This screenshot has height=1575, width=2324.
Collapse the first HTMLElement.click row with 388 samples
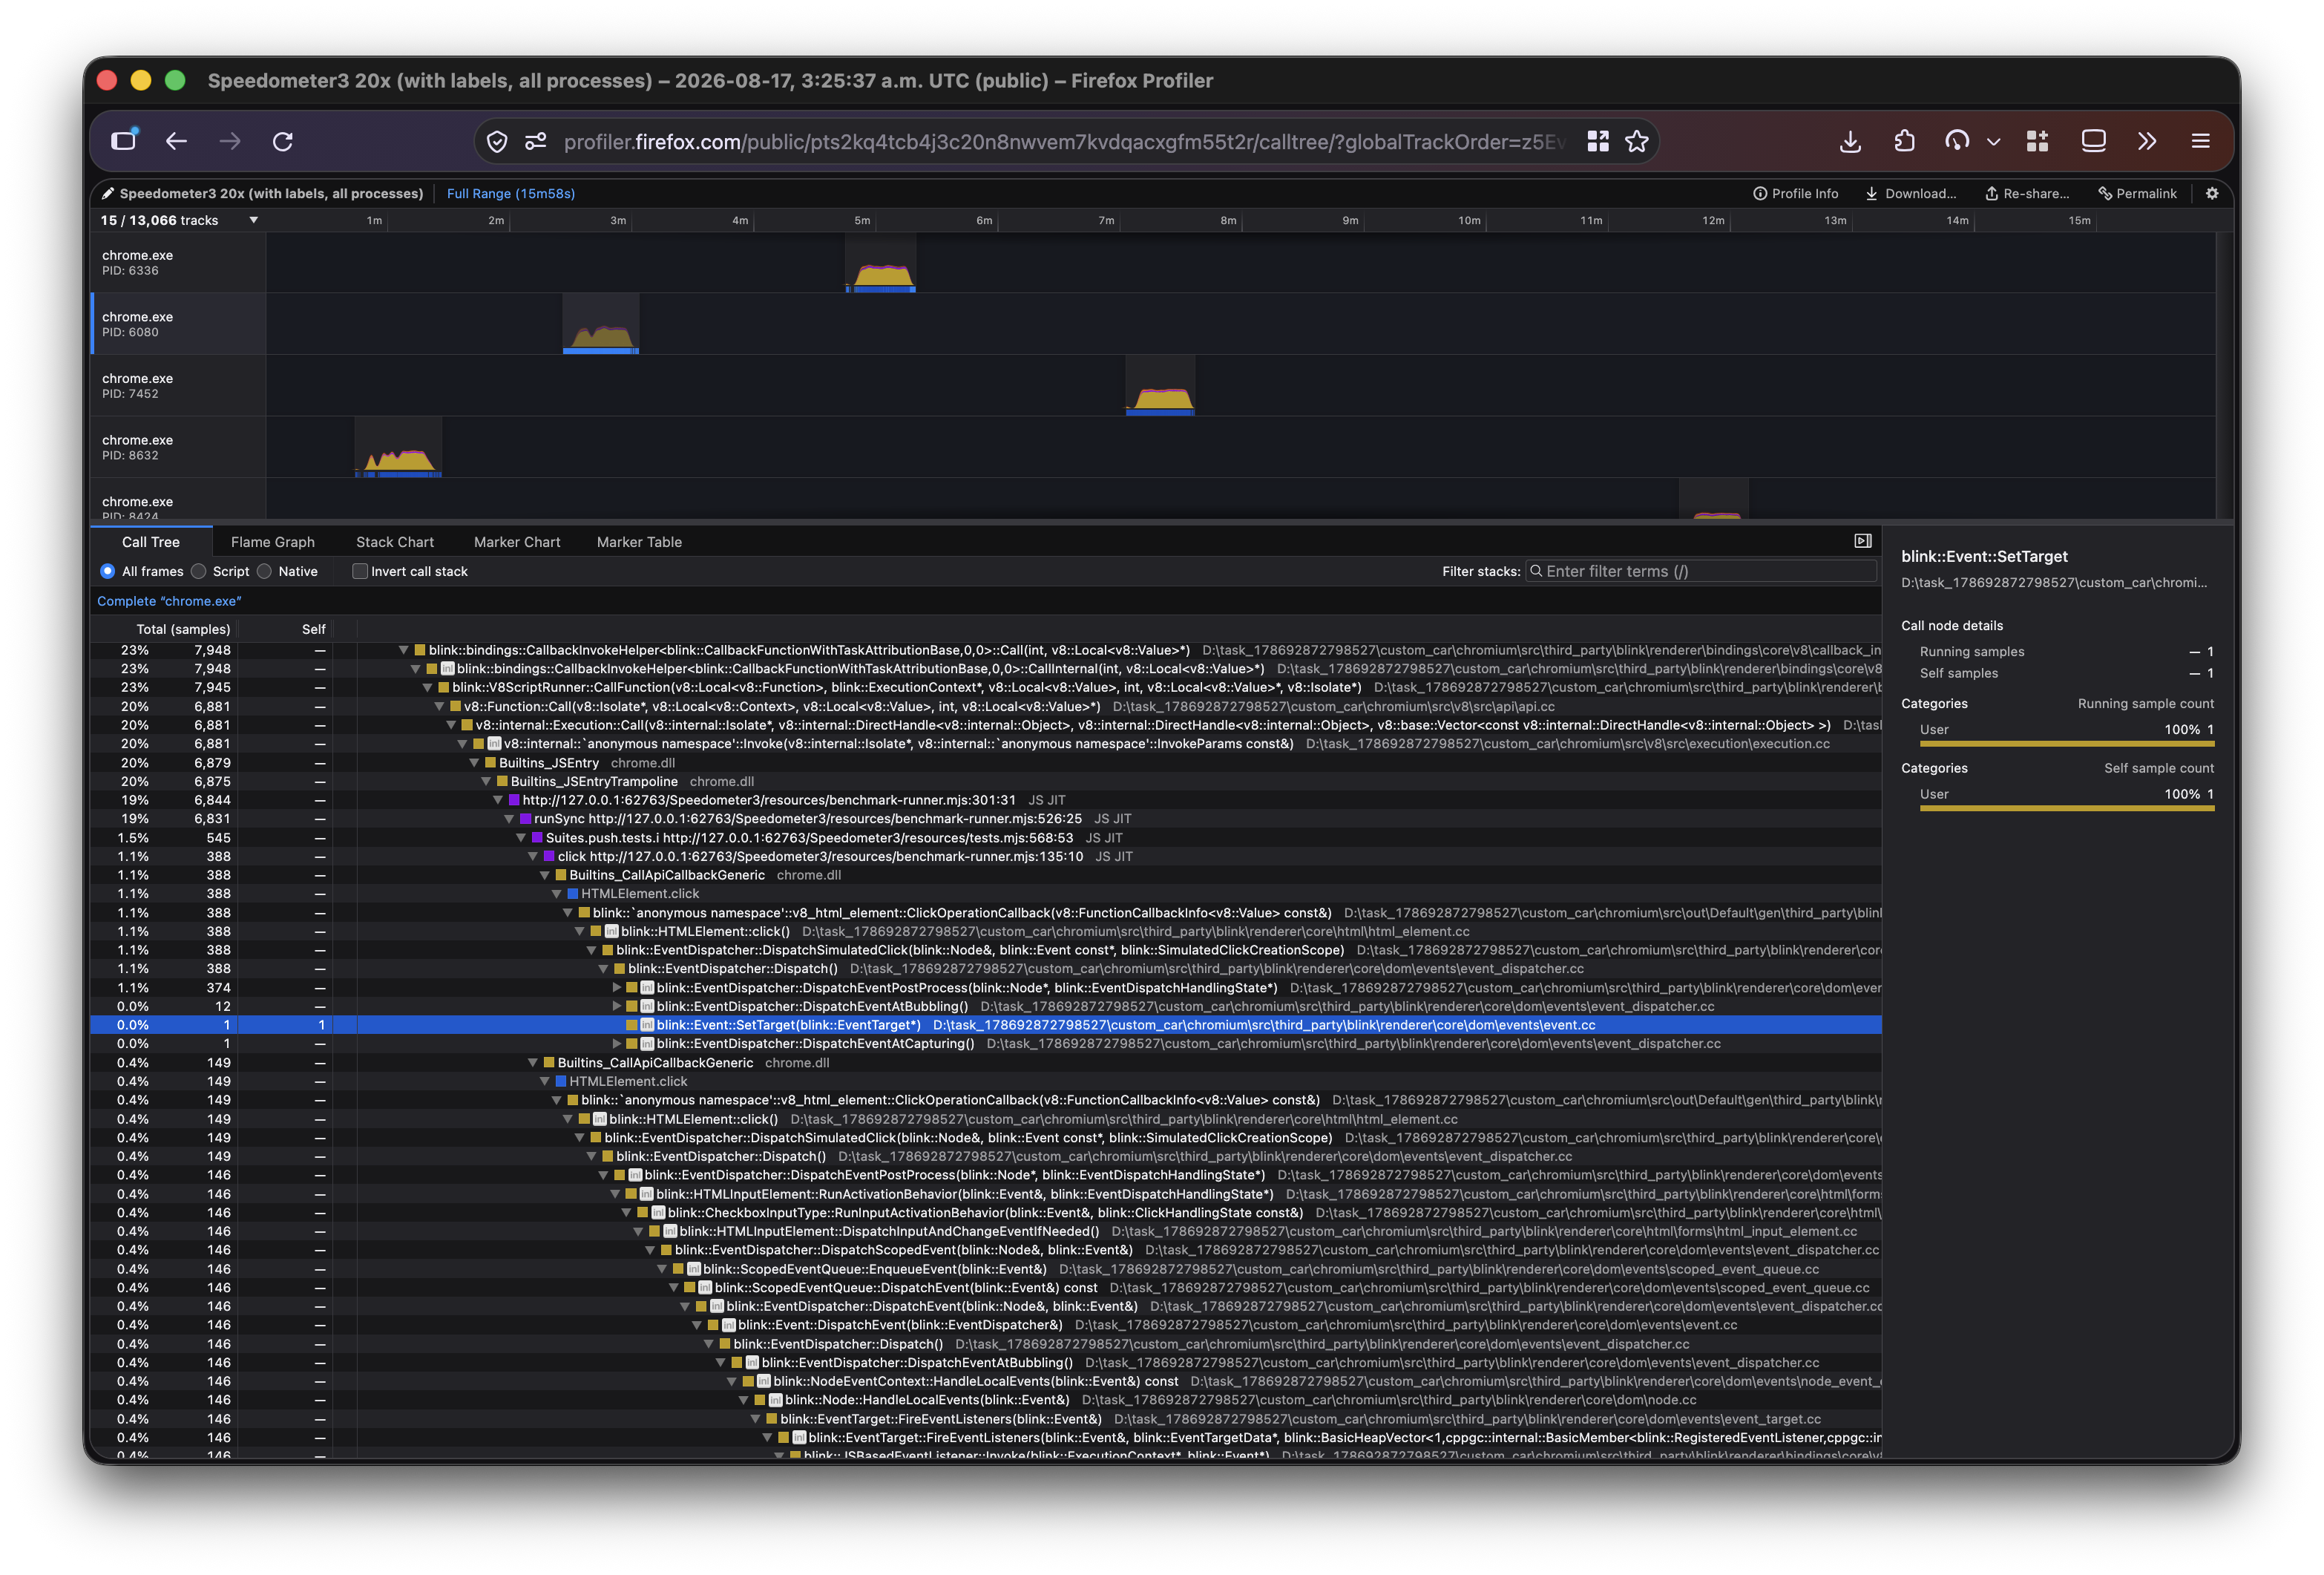(x=557, y=894)
